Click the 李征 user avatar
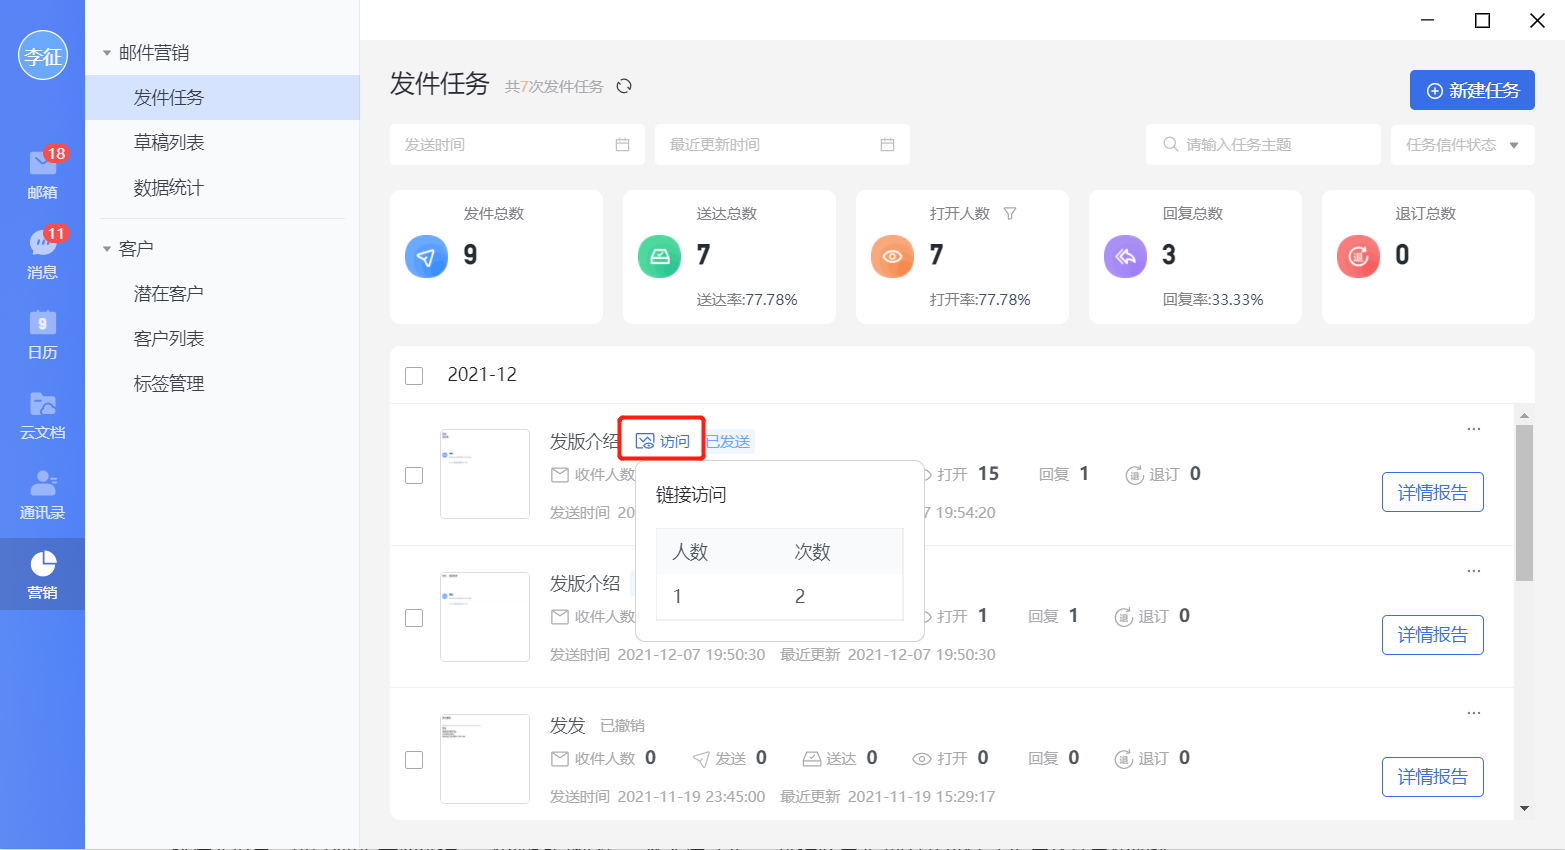This screenshot has height=850, width=1565. 42,56
